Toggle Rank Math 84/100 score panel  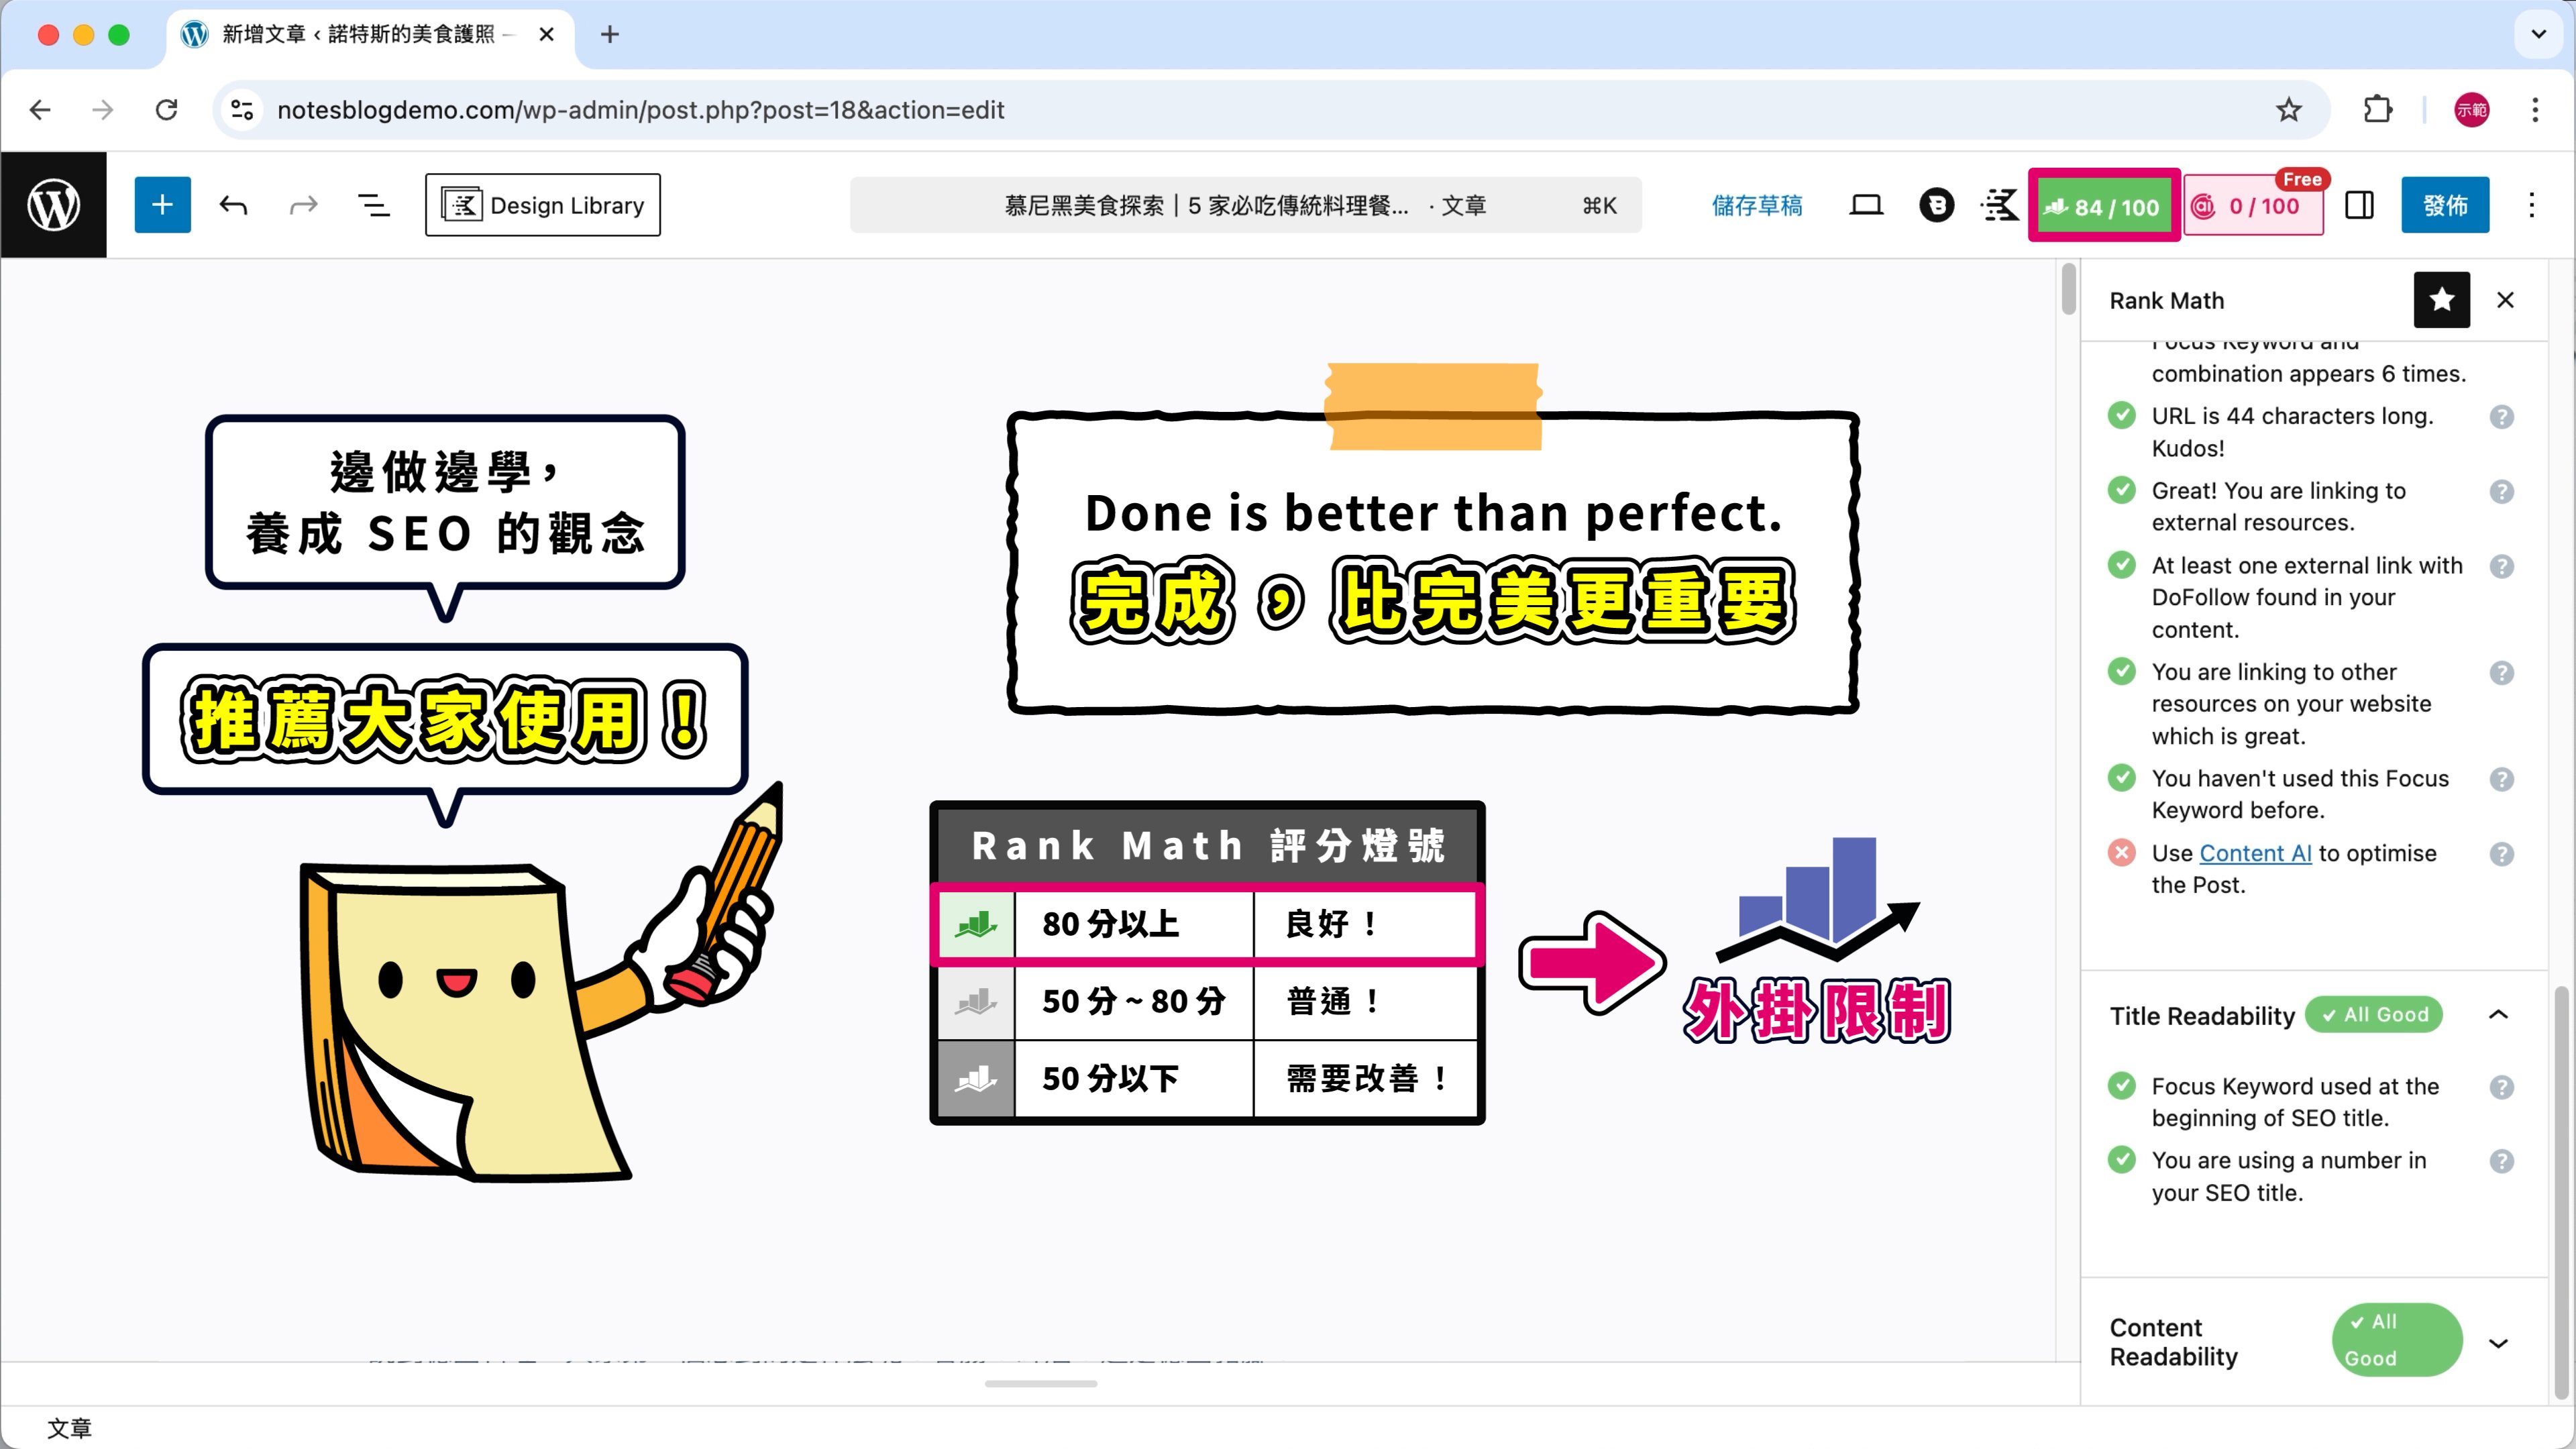2103,206
